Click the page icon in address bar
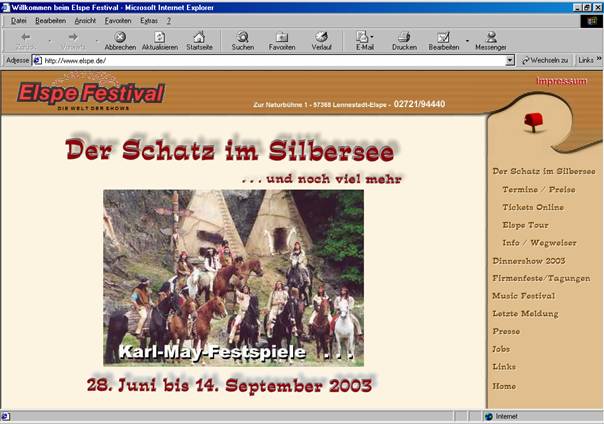This screenshot has height=424, width=604. (37, 60)
